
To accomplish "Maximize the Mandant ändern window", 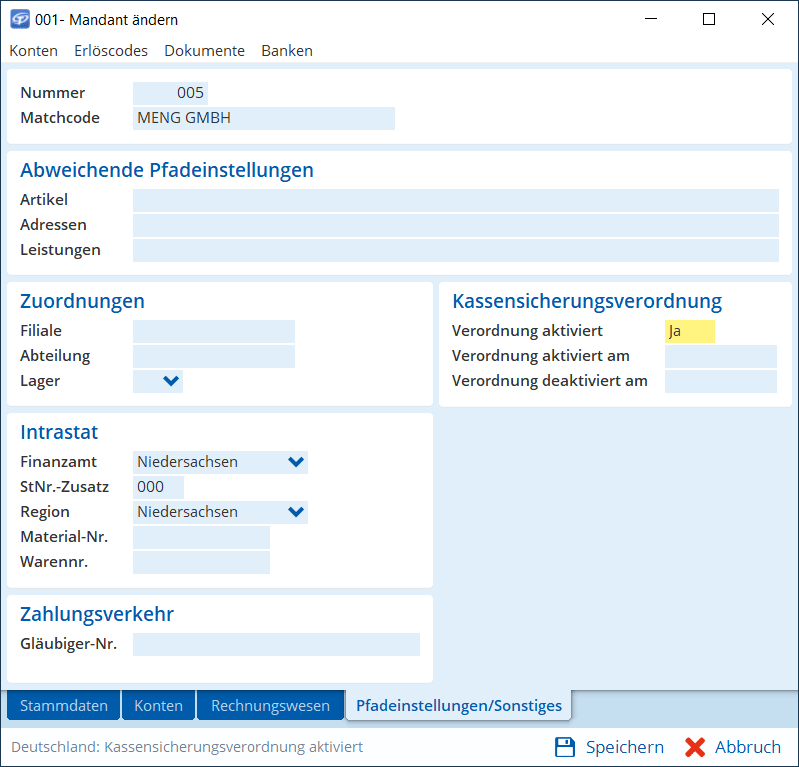I will (x=709, y=19).
